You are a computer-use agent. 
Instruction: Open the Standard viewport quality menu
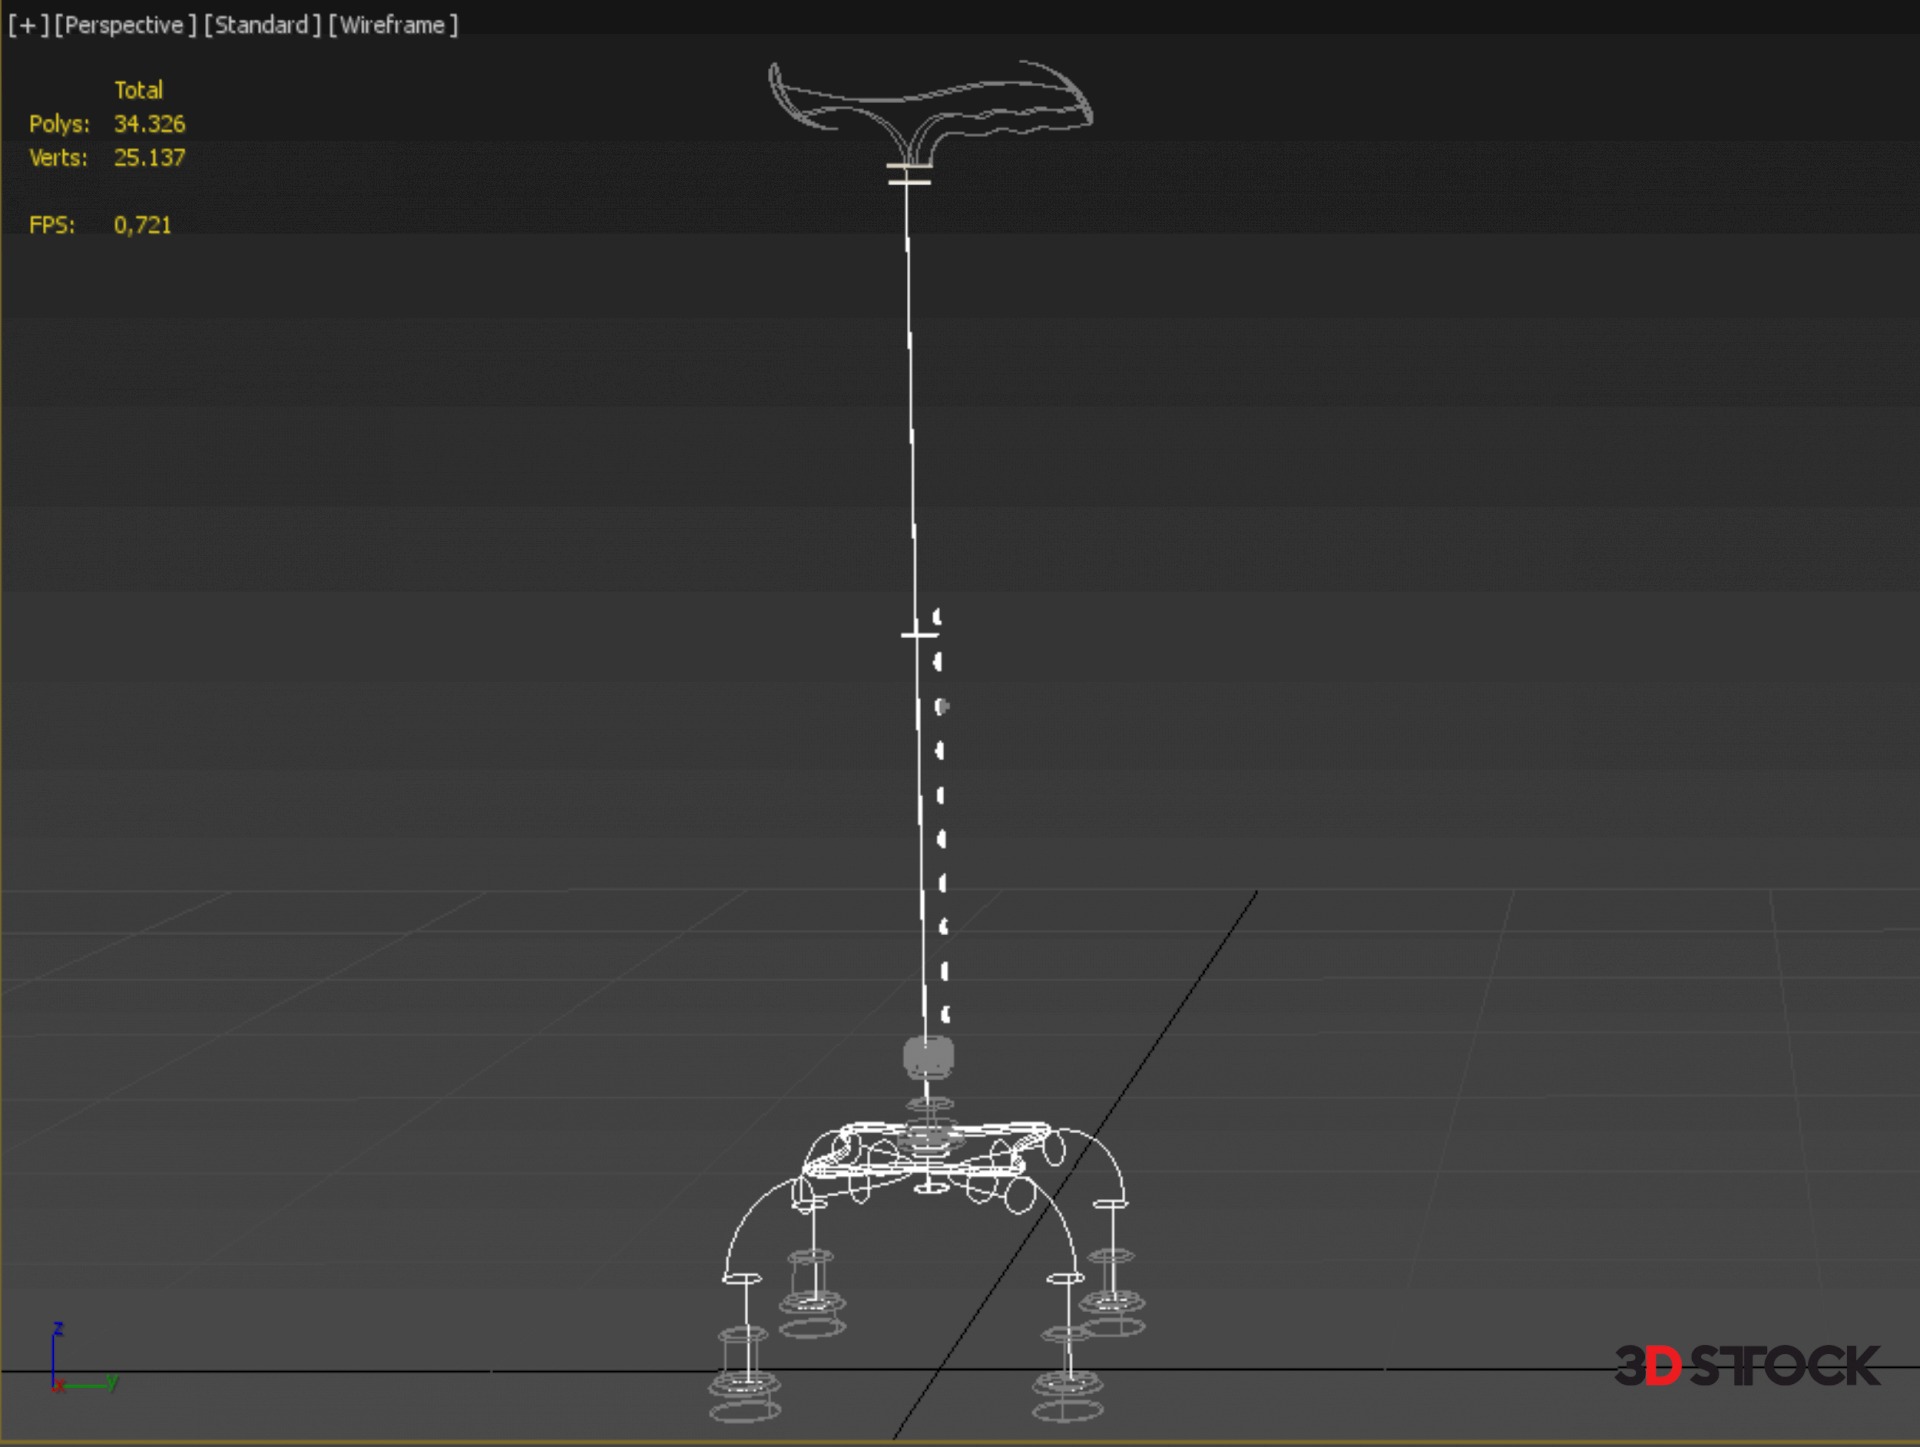[262, 25]
